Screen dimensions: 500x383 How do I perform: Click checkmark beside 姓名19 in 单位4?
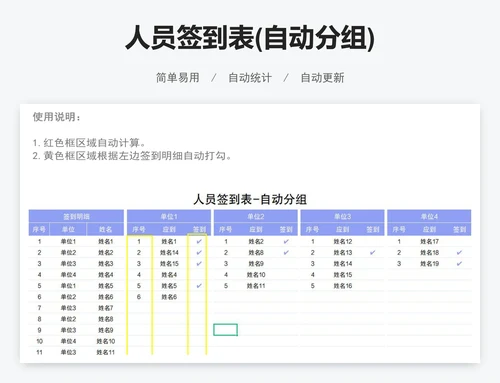[459, 263]
